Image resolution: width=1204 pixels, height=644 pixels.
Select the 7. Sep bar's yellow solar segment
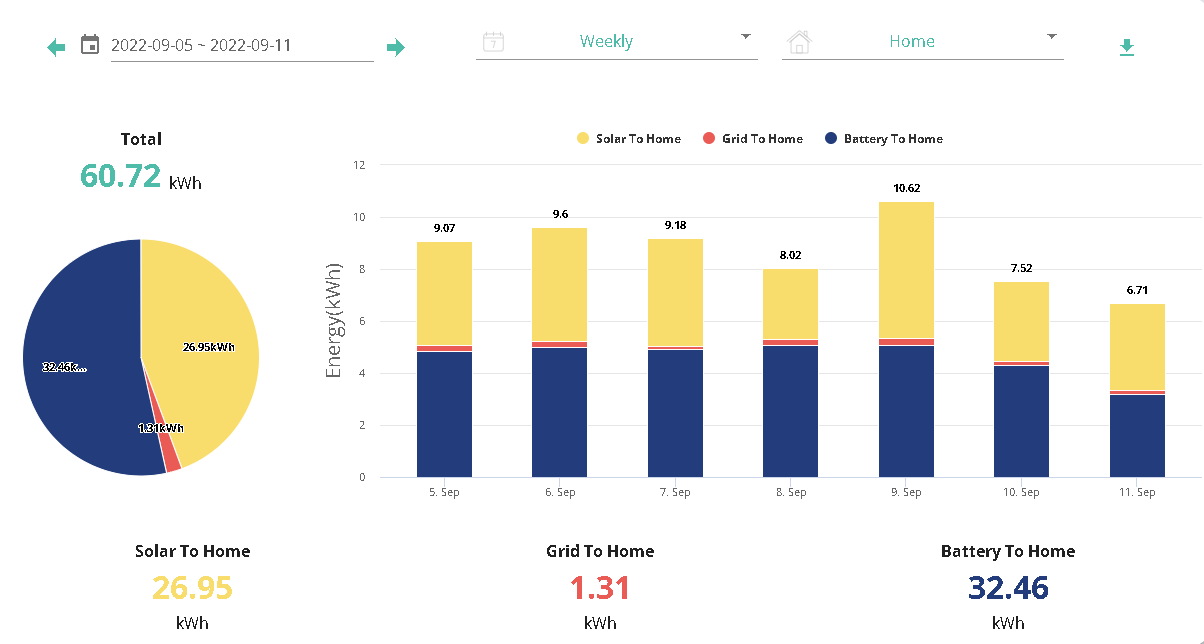click(675, 292)
